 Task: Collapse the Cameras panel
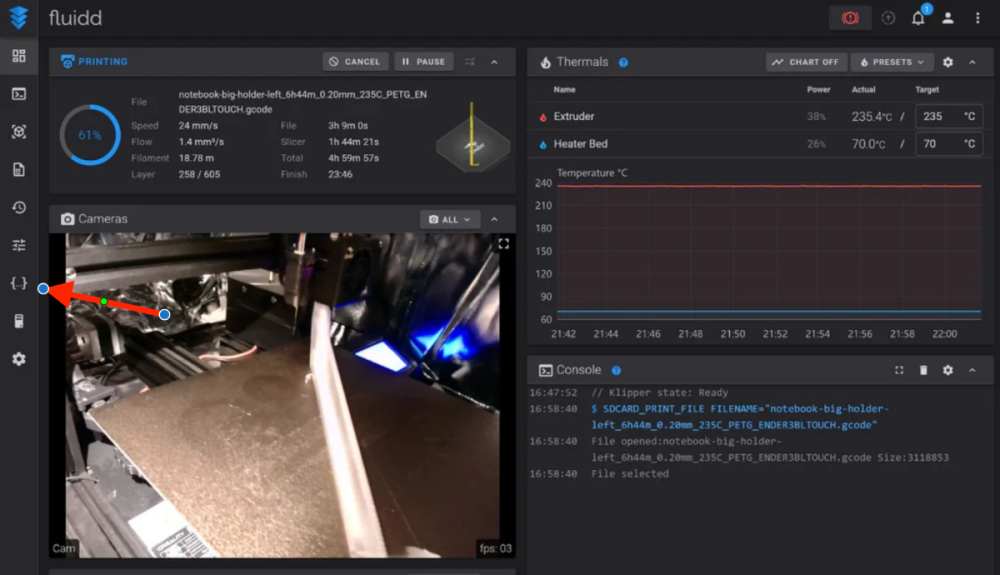494,219
